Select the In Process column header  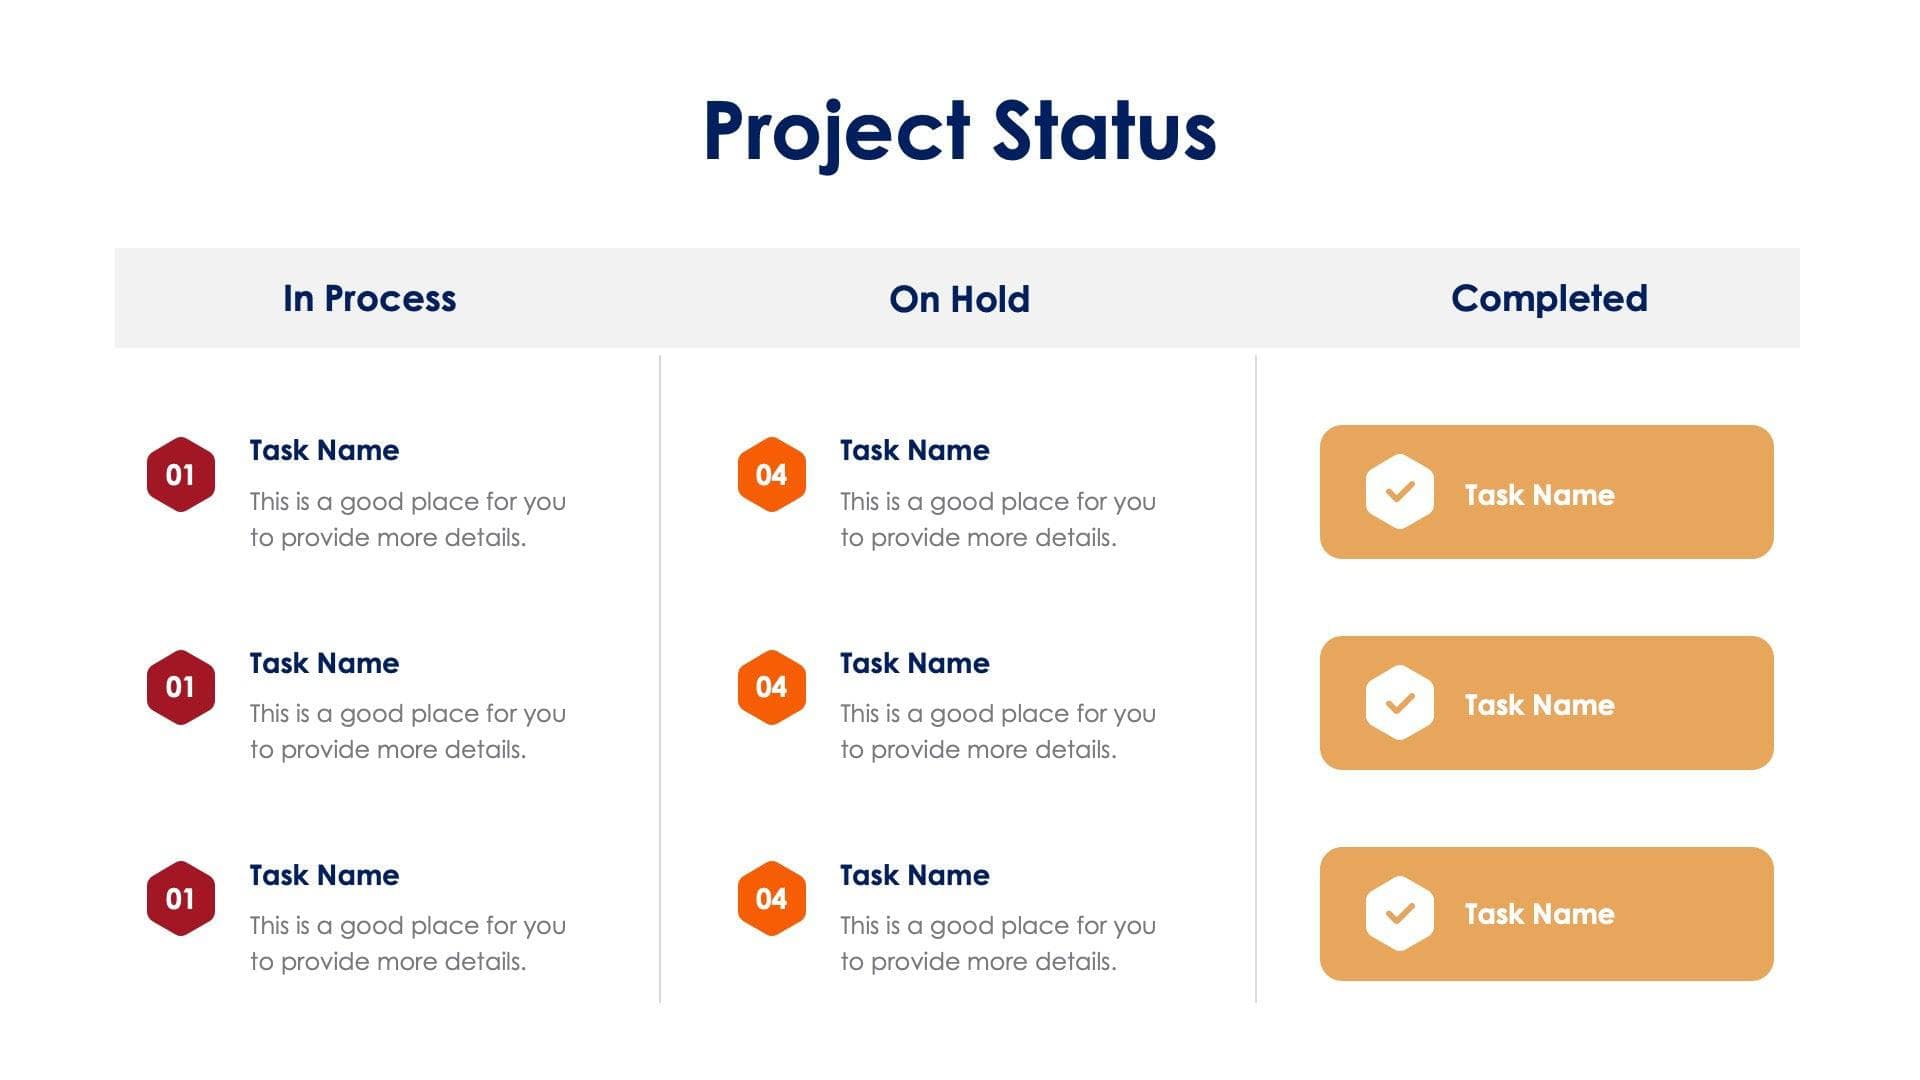(369, 298)
